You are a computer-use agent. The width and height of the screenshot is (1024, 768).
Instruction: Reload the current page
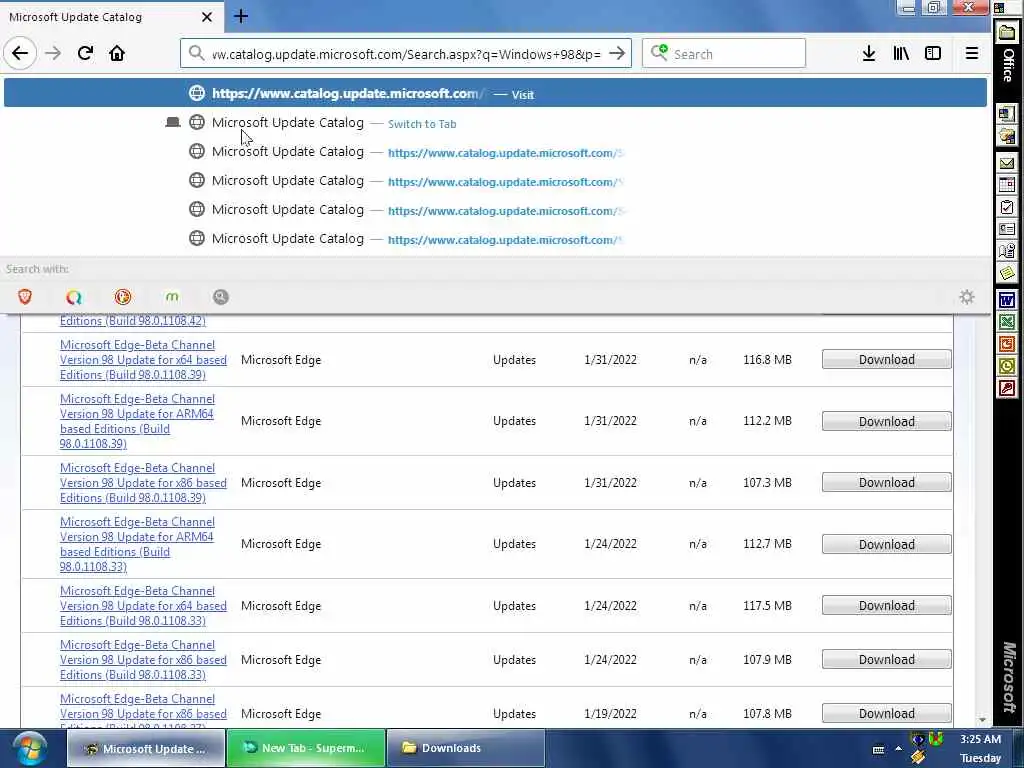pos(85,53)
